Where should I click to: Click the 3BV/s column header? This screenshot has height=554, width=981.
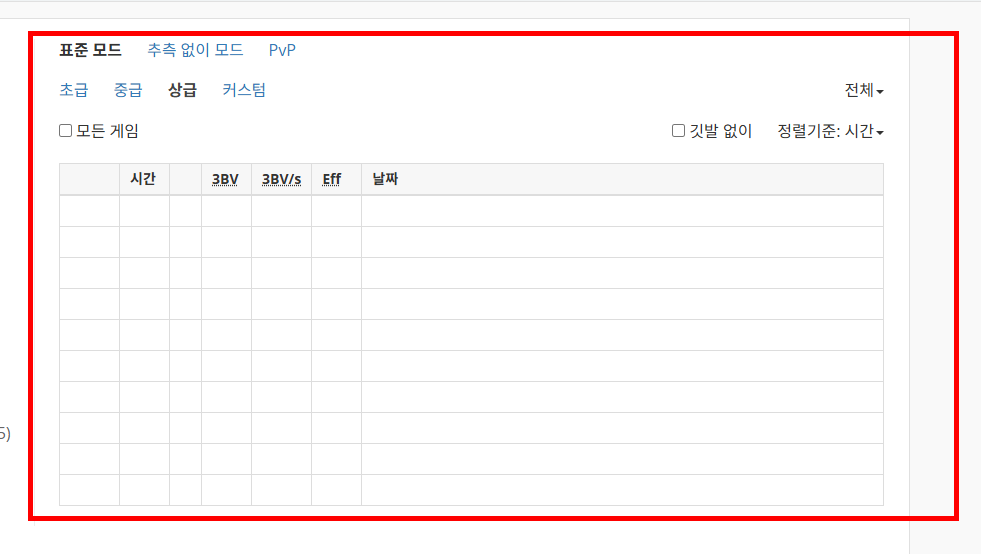(x=282, y=180)
